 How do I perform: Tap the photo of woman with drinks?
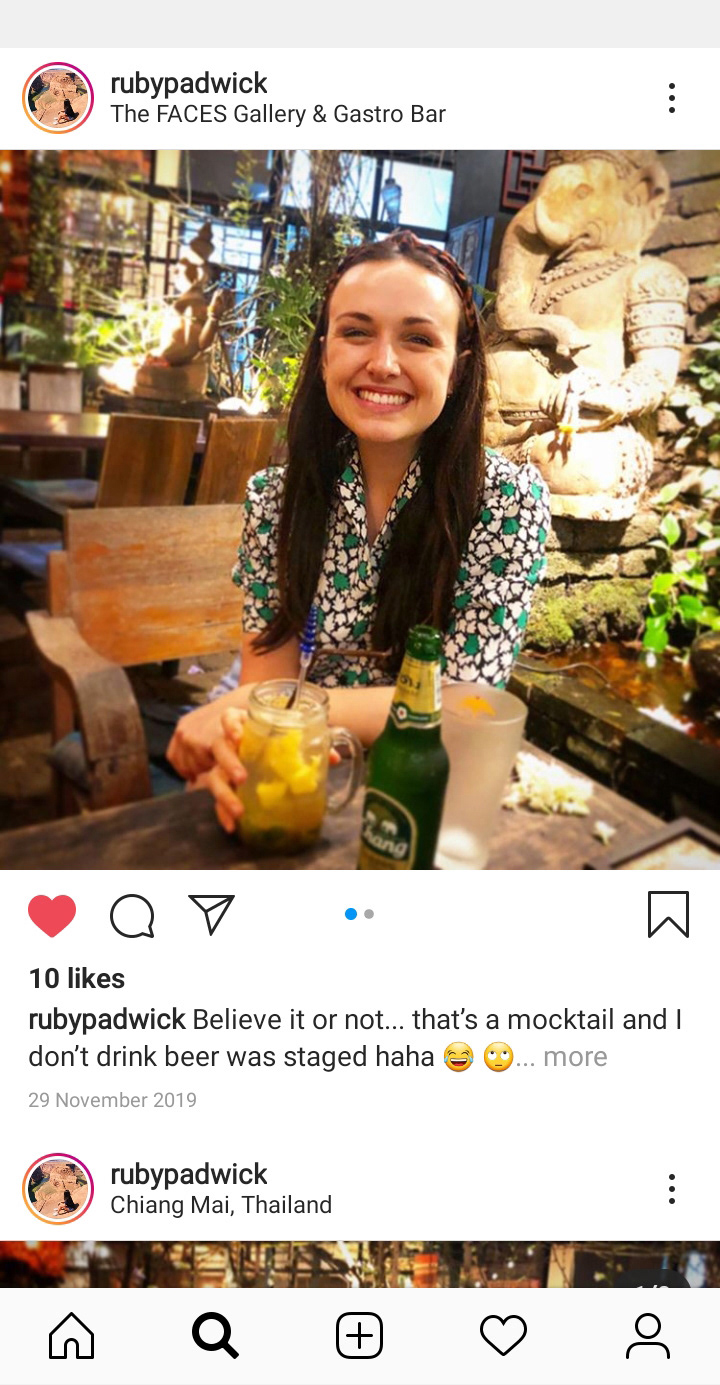[360, 510]
